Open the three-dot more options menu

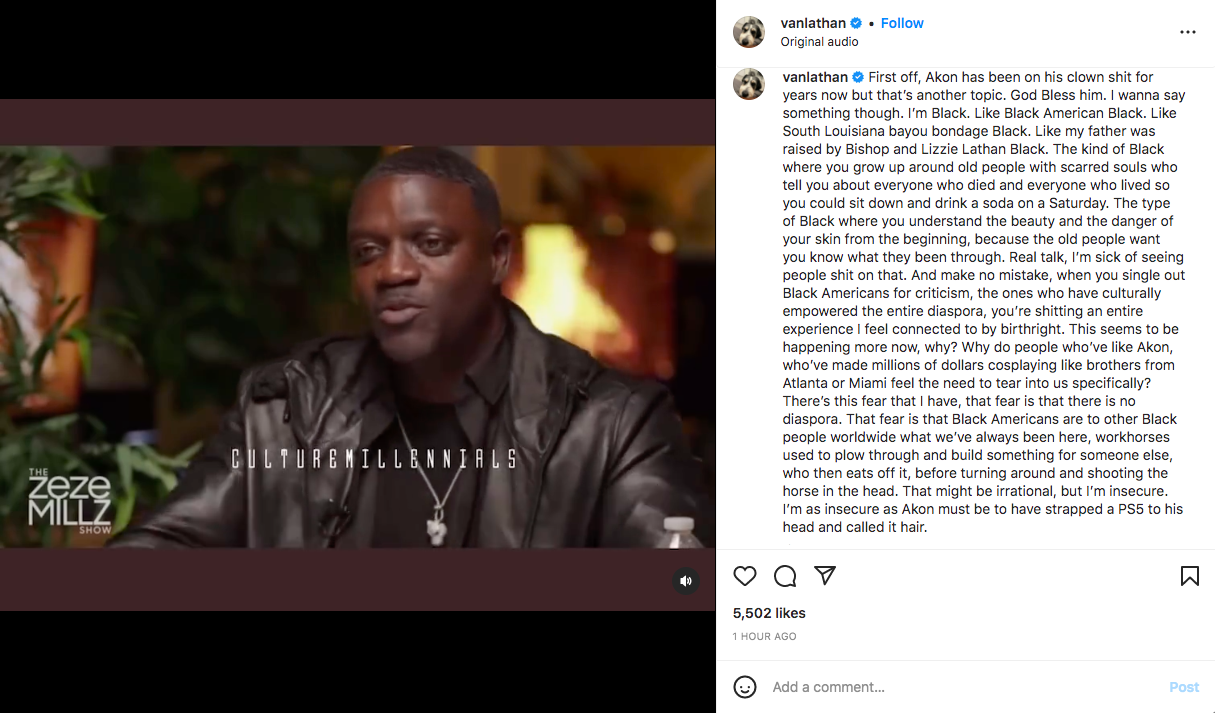coord(1188,32)
